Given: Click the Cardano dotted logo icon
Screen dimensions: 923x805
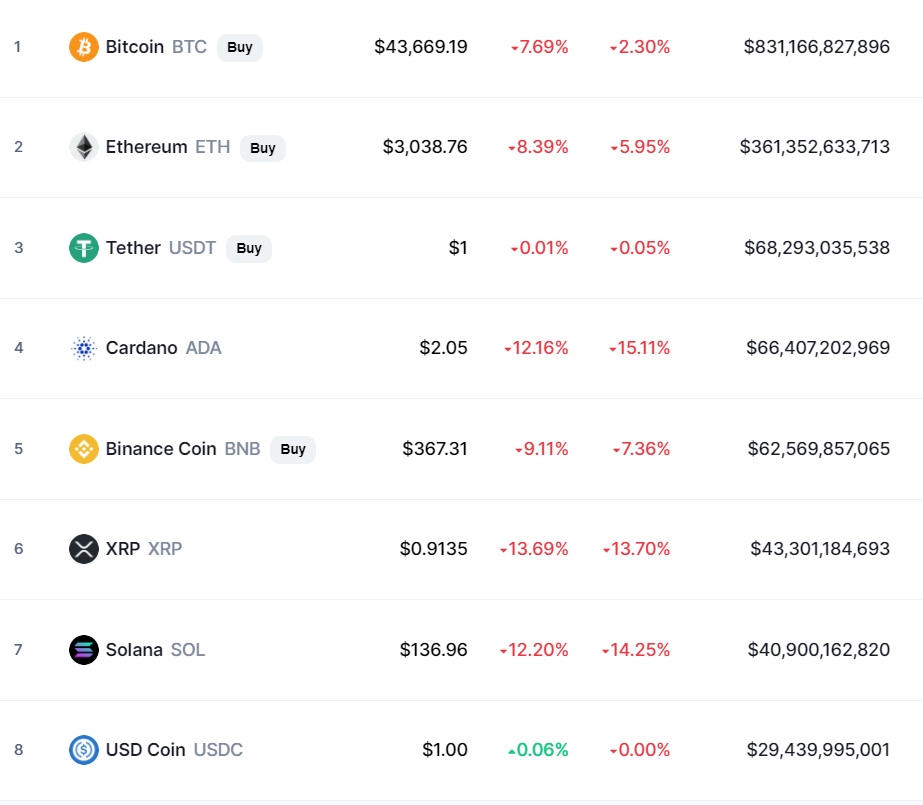Looking at the screenshot, I should 84,348.
